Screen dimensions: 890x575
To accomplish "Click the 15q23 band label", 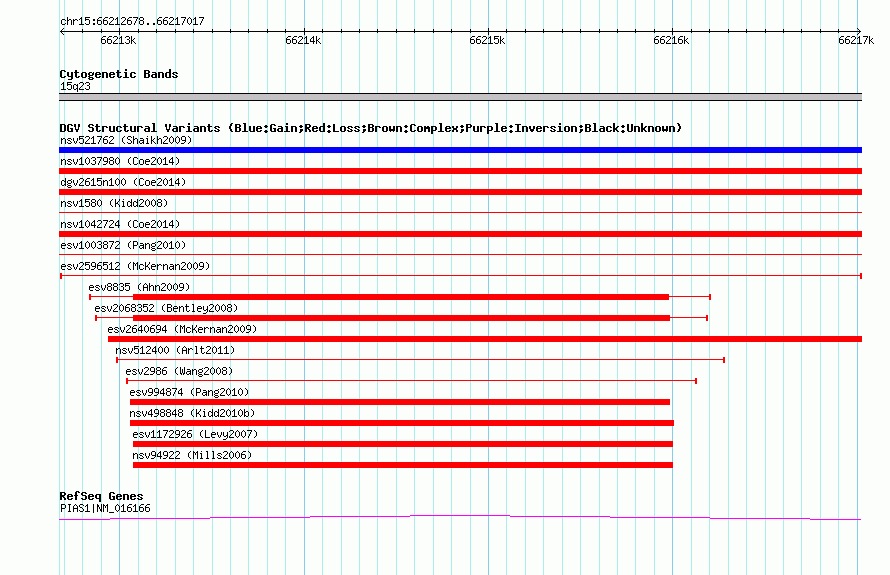I will pyautogui.click(x=75, y=86).
